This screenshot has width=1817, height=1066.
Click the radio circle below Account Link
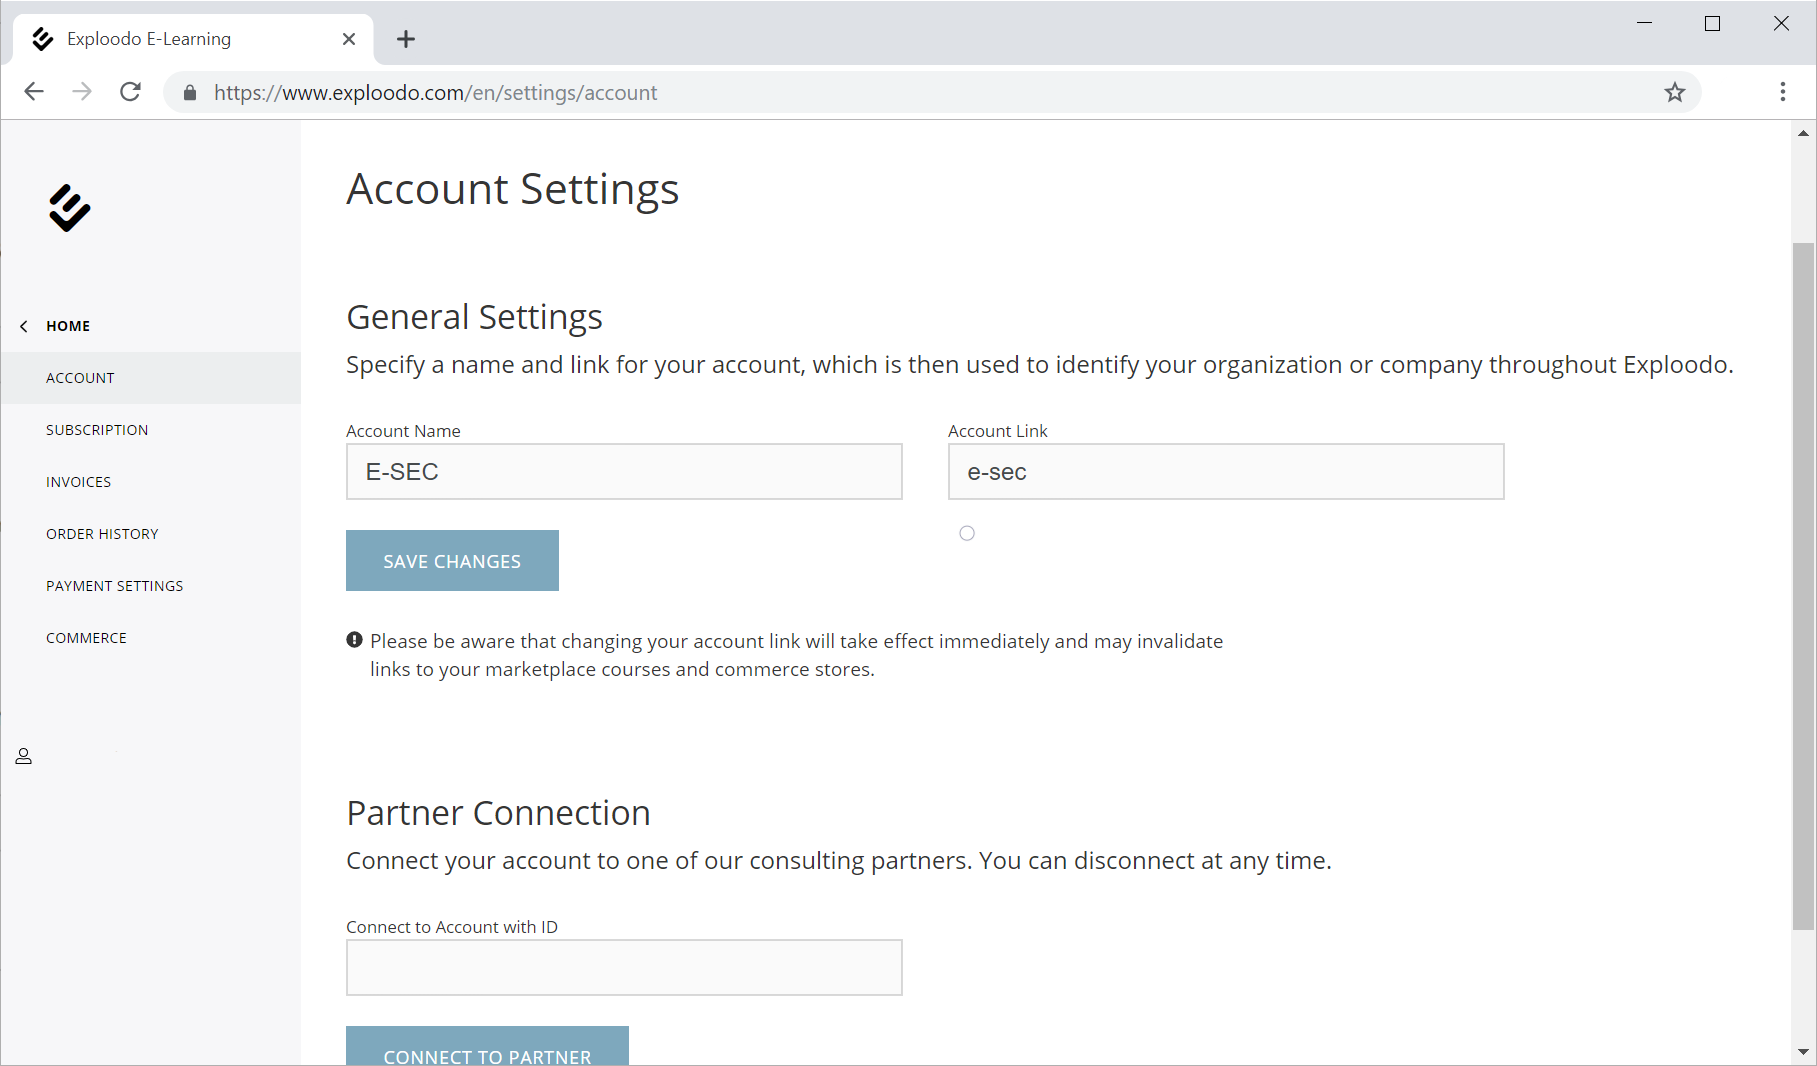[966, 533]
